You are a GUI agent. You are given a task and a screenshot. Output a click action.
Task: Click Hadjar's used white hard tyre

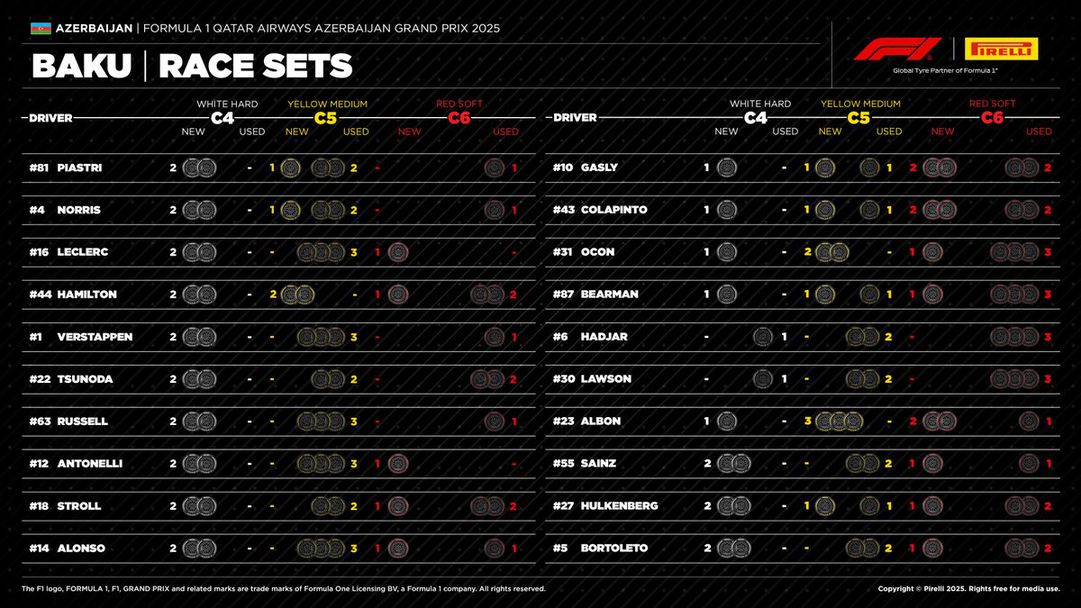(763, 337)
